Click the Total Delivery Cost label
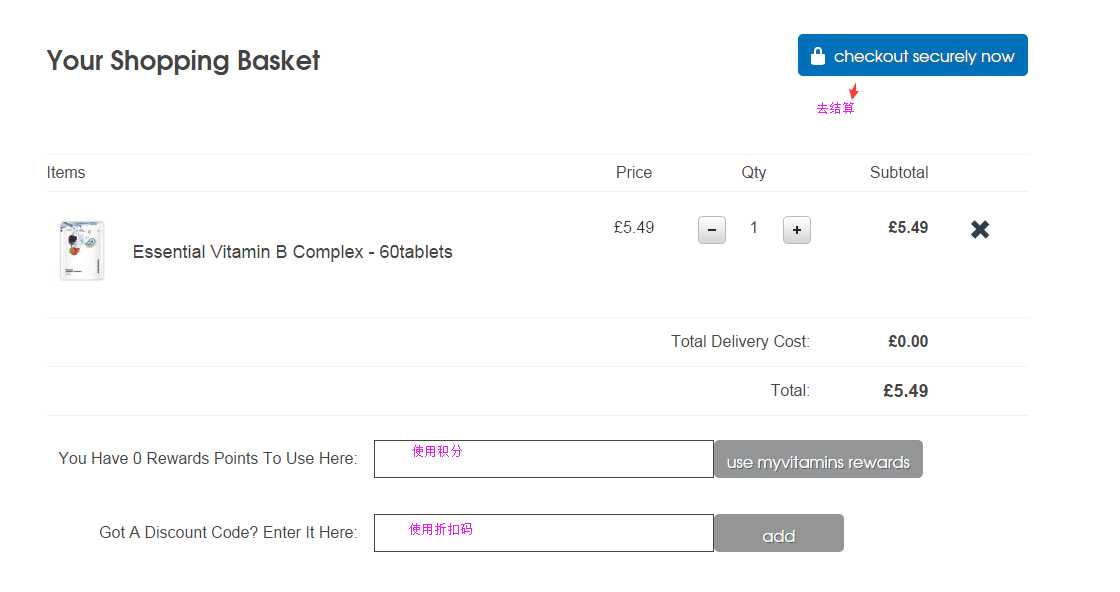The image size is (1120, 592). click(x=740, y=341)
